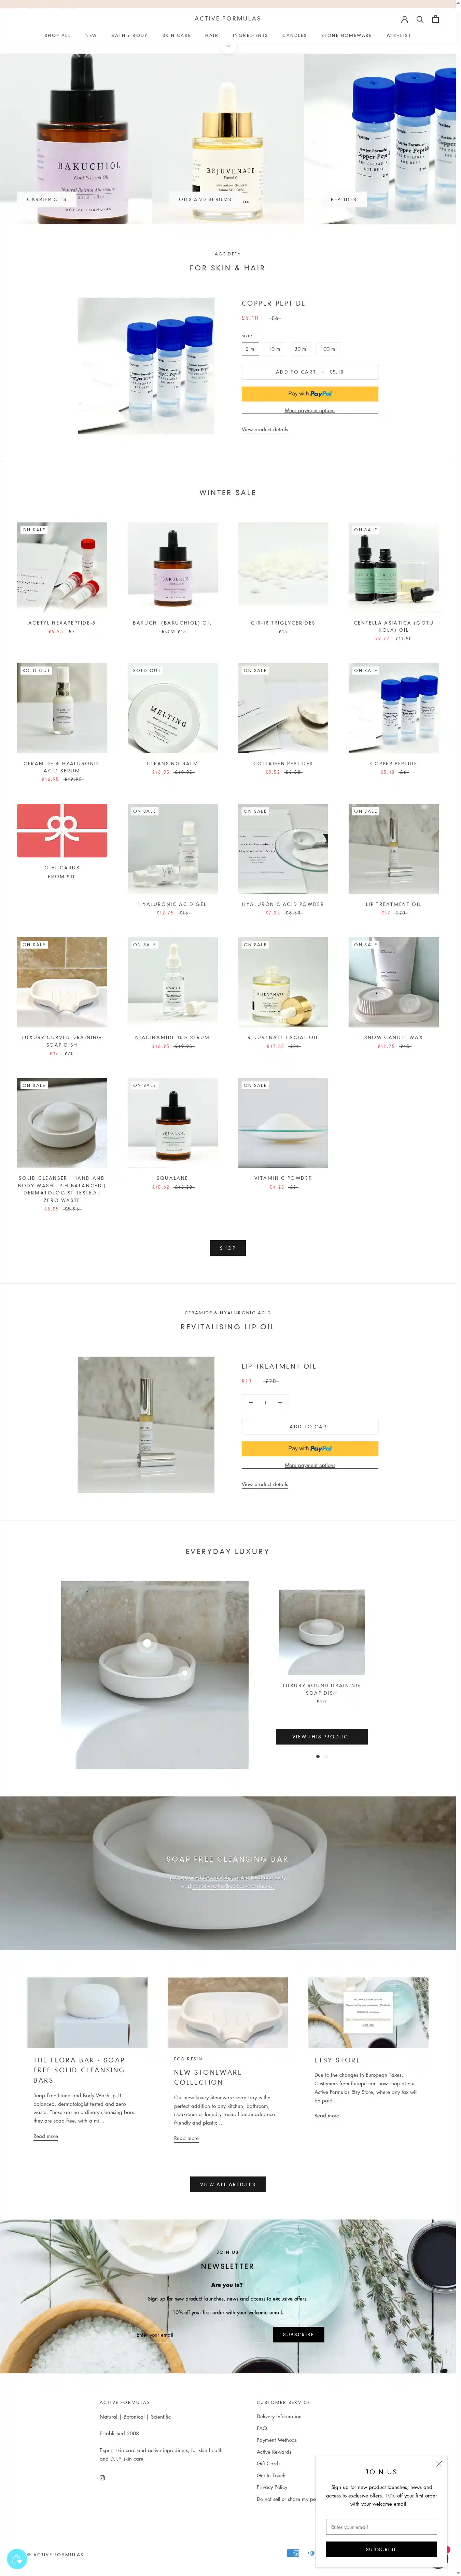Open the shopping bag cart icon
Screen dimensions: 461x2576
point(435,19)
